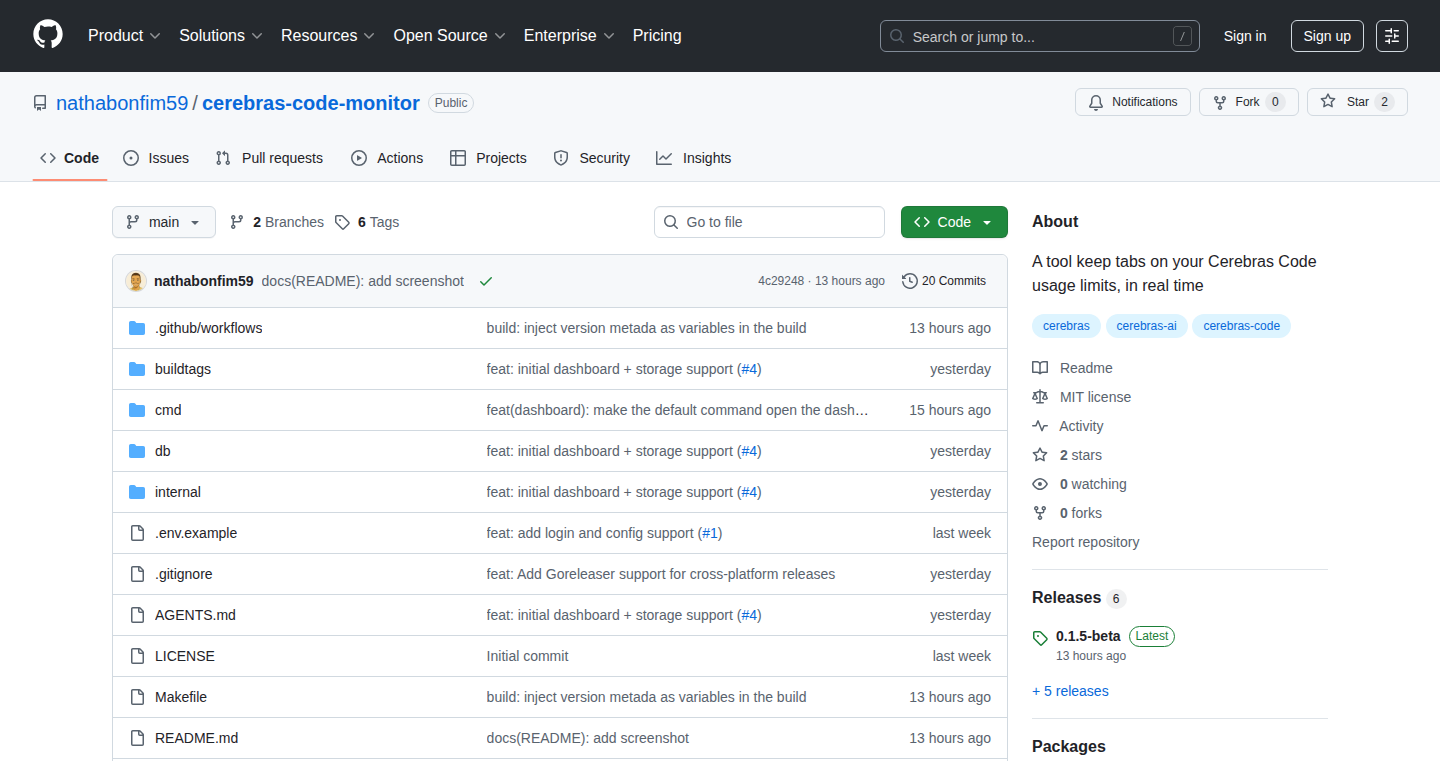Expand the Solutions menu
Image resolution: width=1440 pixels, height=761 pixels.
pyautogui.click(x=221, y=36)
